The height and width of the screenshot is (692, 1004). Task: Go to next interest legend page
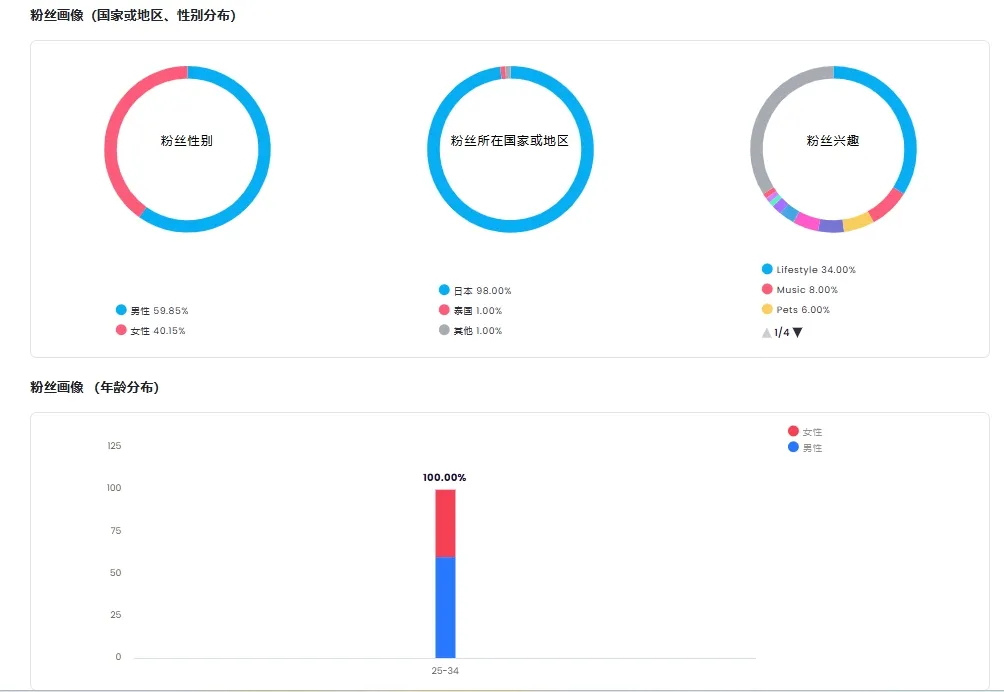coord(798,332)
